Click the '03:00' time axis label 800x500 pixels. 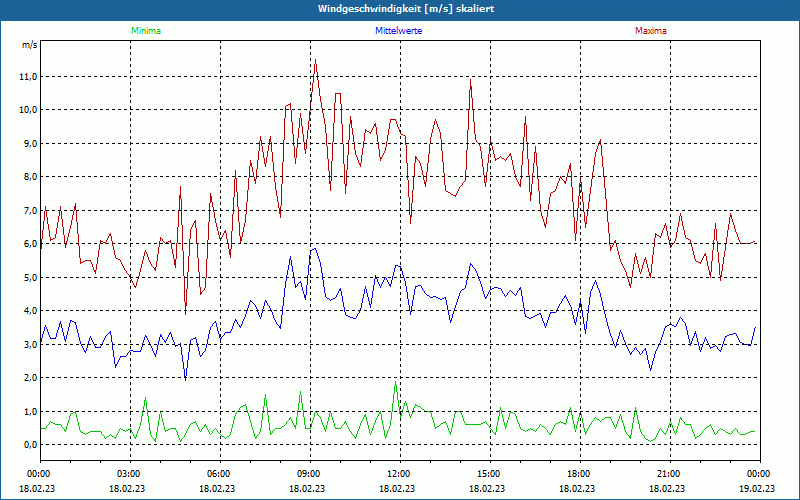tap(131, 474)
